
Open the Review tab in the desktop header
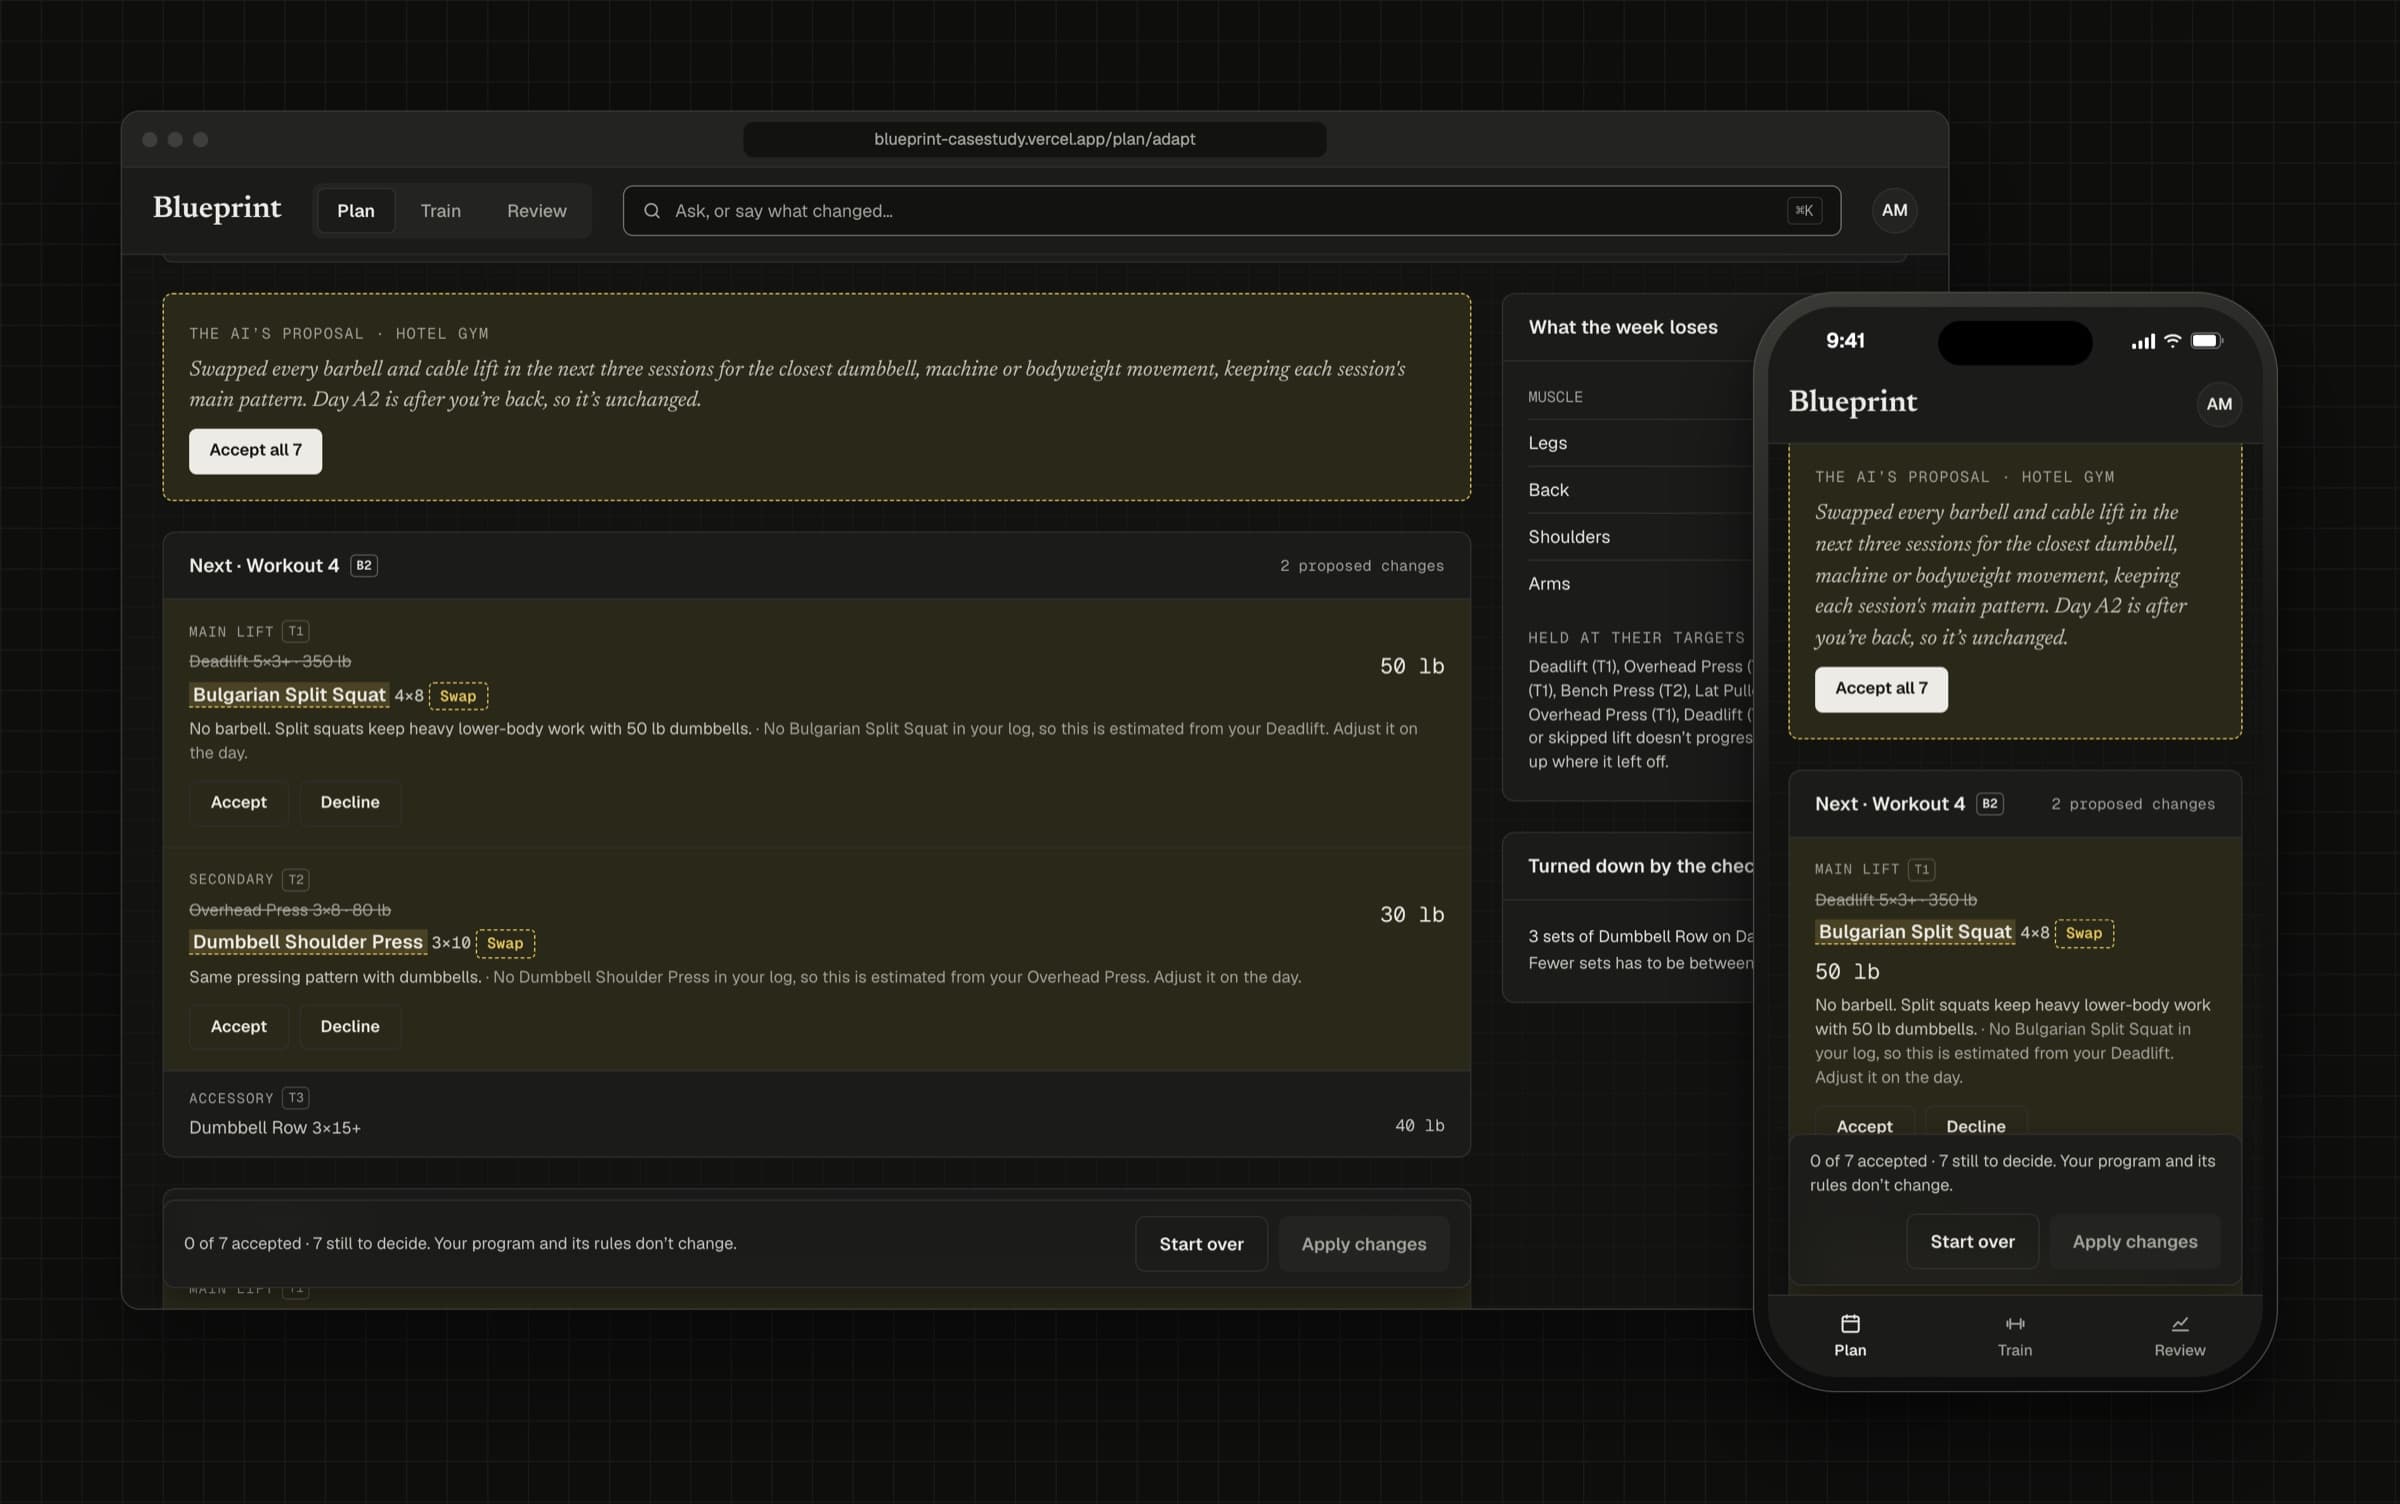[536, 211]
